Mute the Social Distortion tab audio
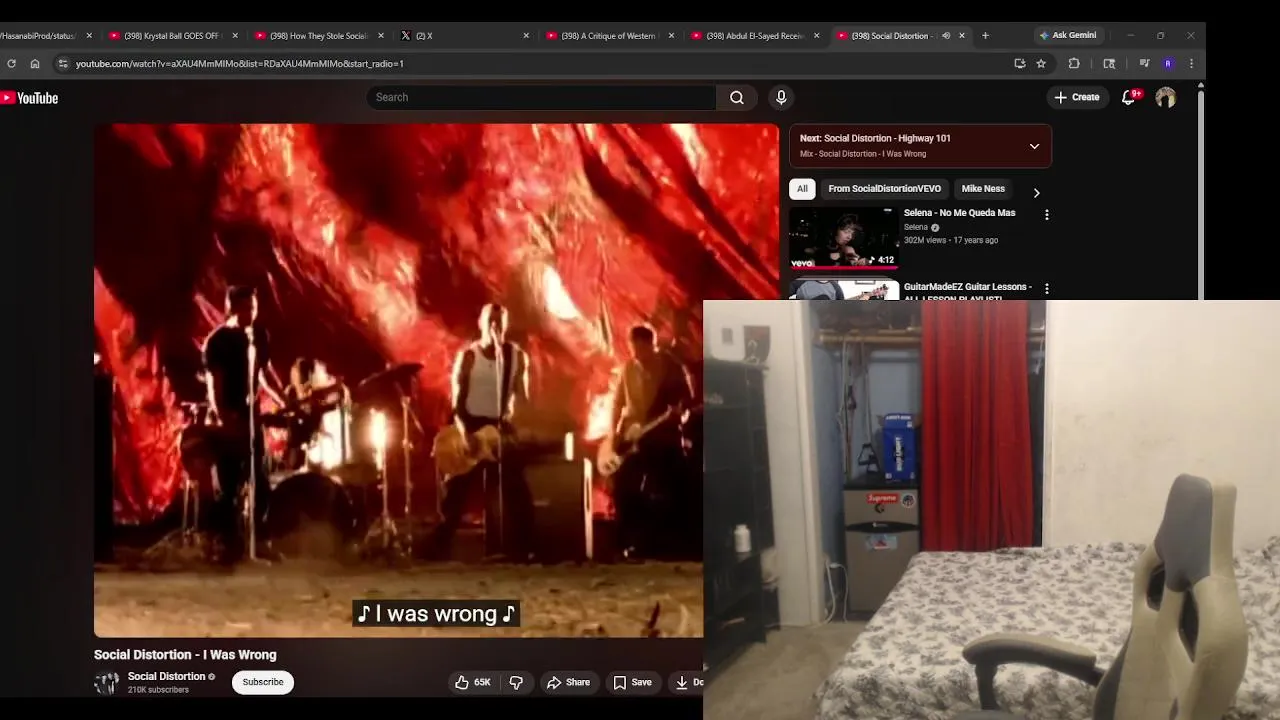This screenshot has width=1280, height=720. click(x=945, y=36)
